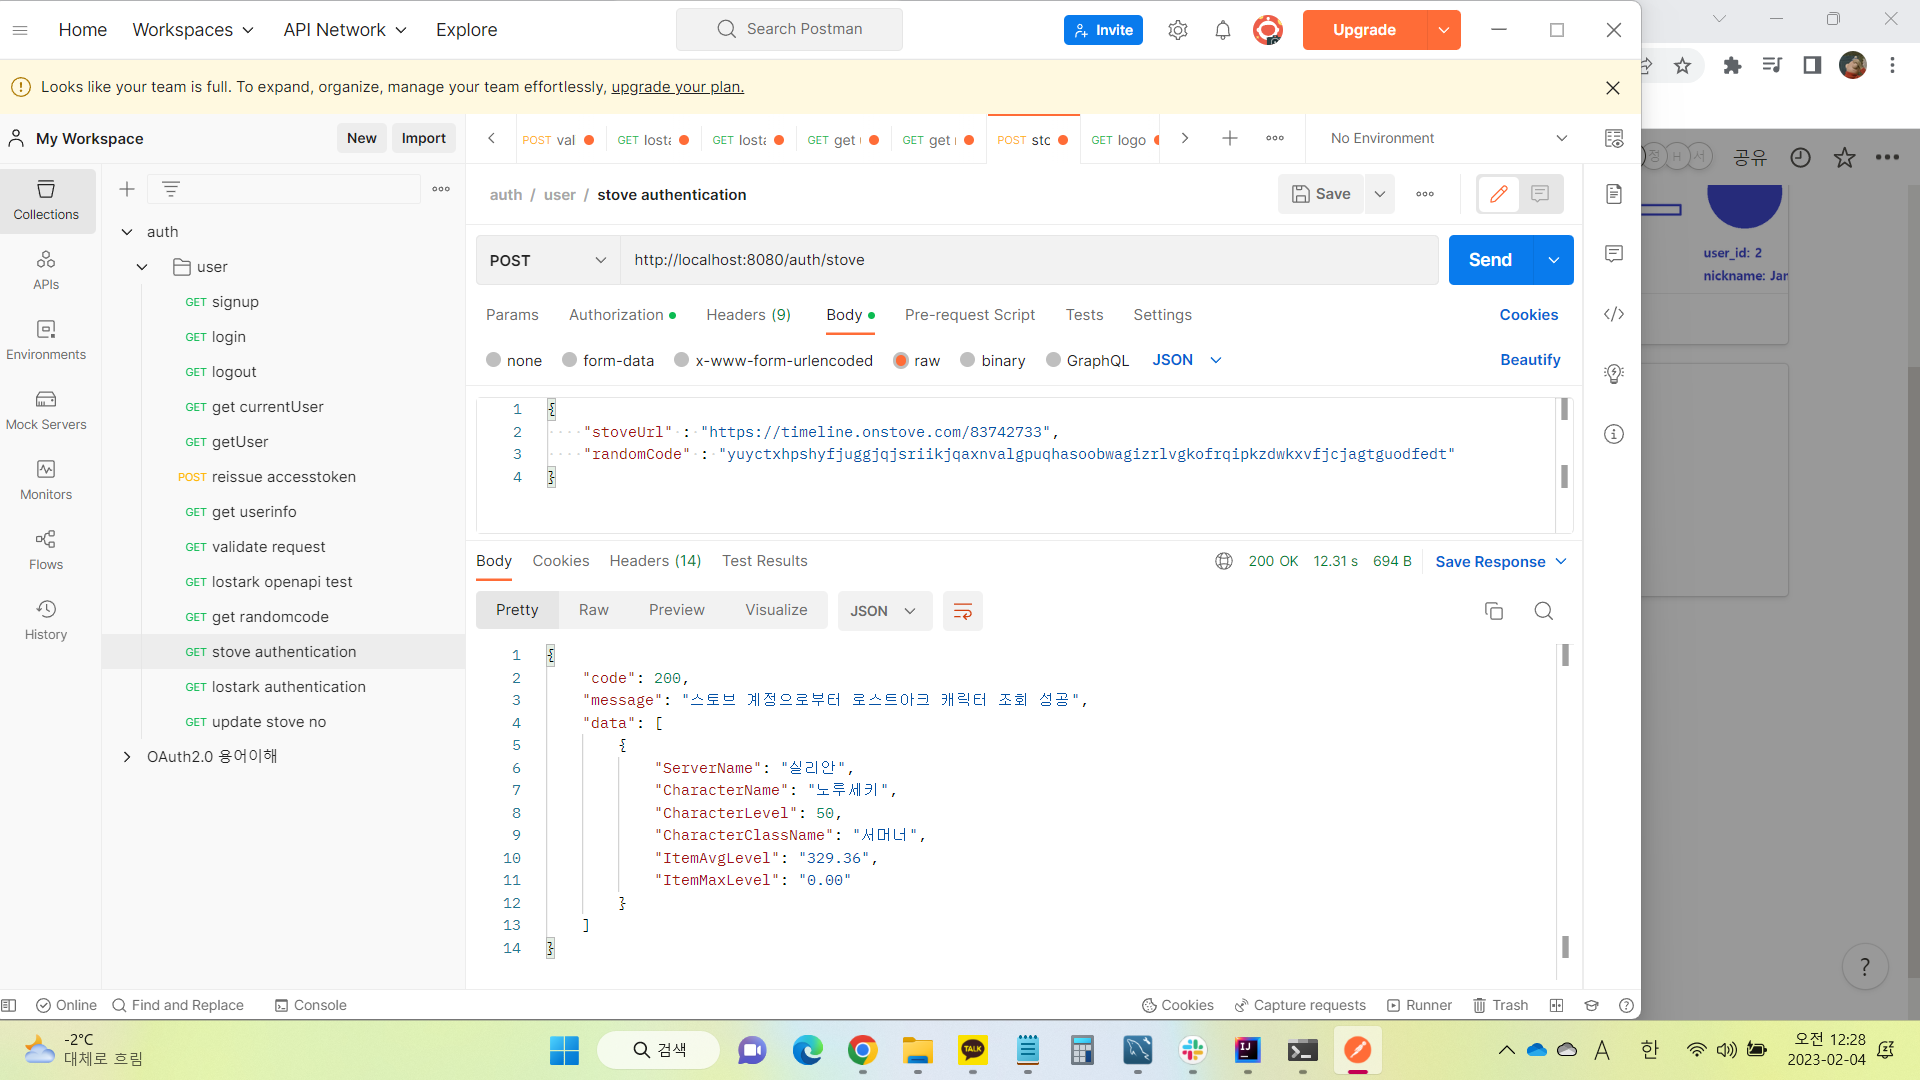Click the request URL input field

1028,260
